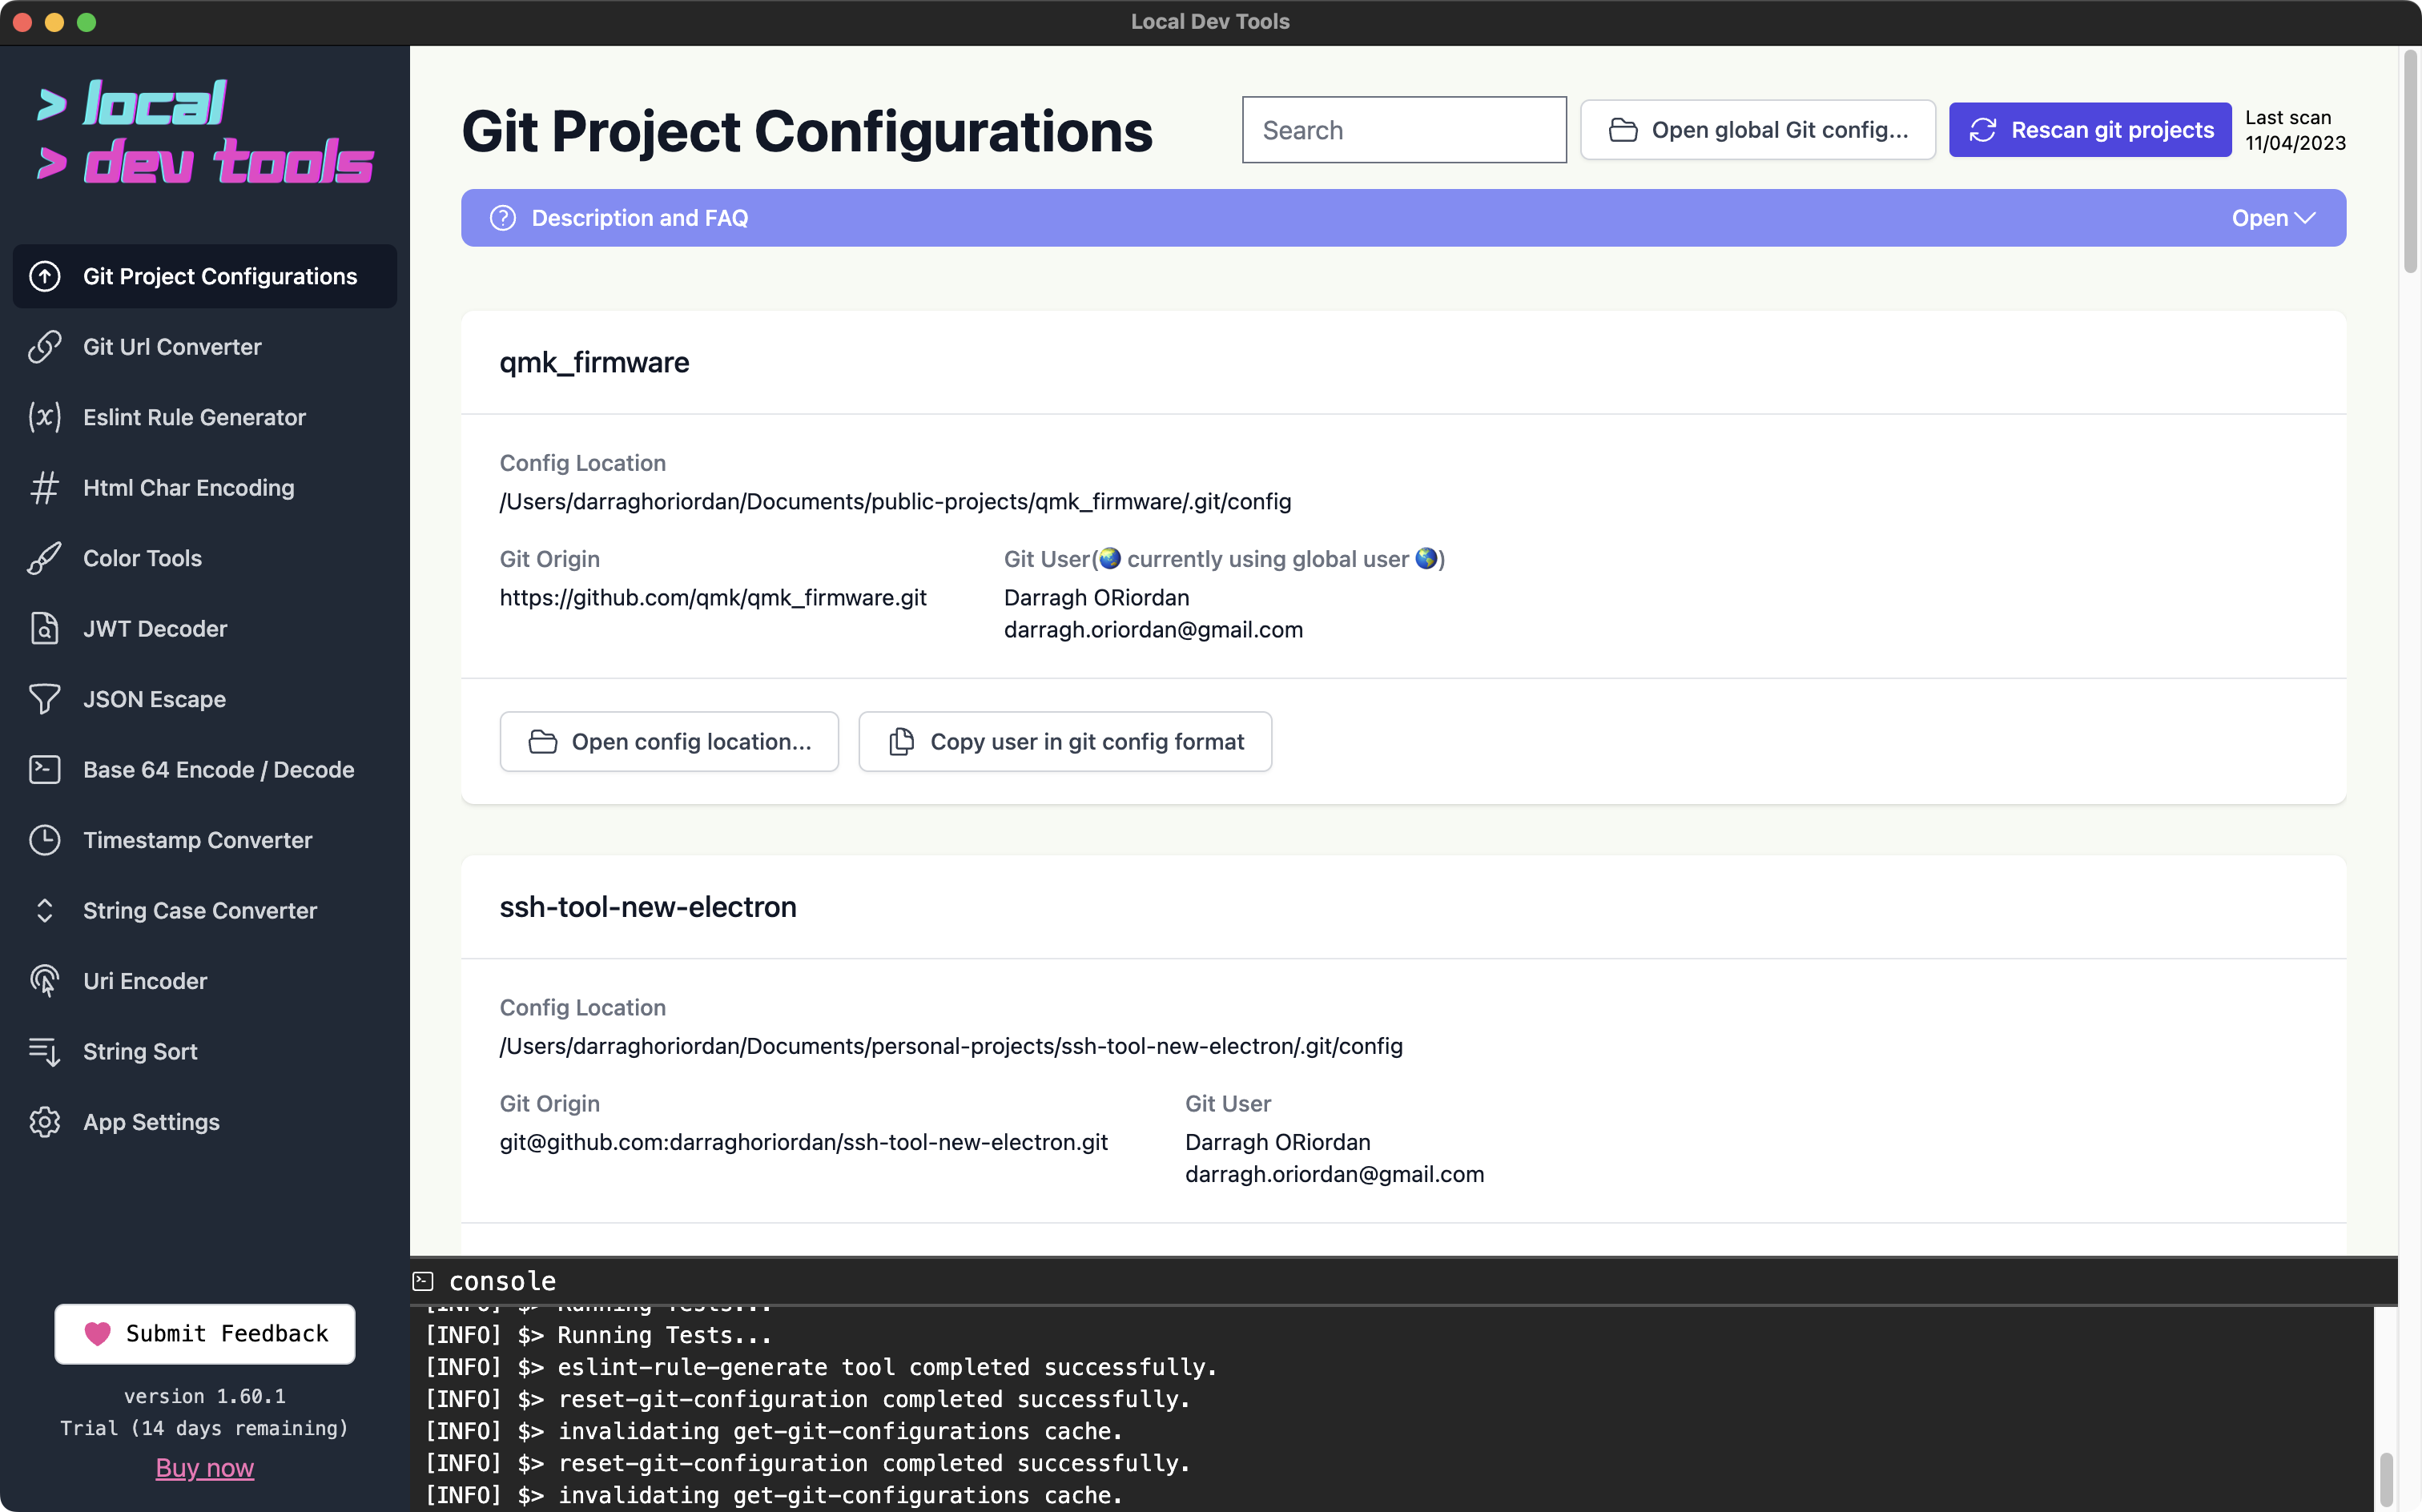Click the JWT Decoder document icon

(45, 629)
